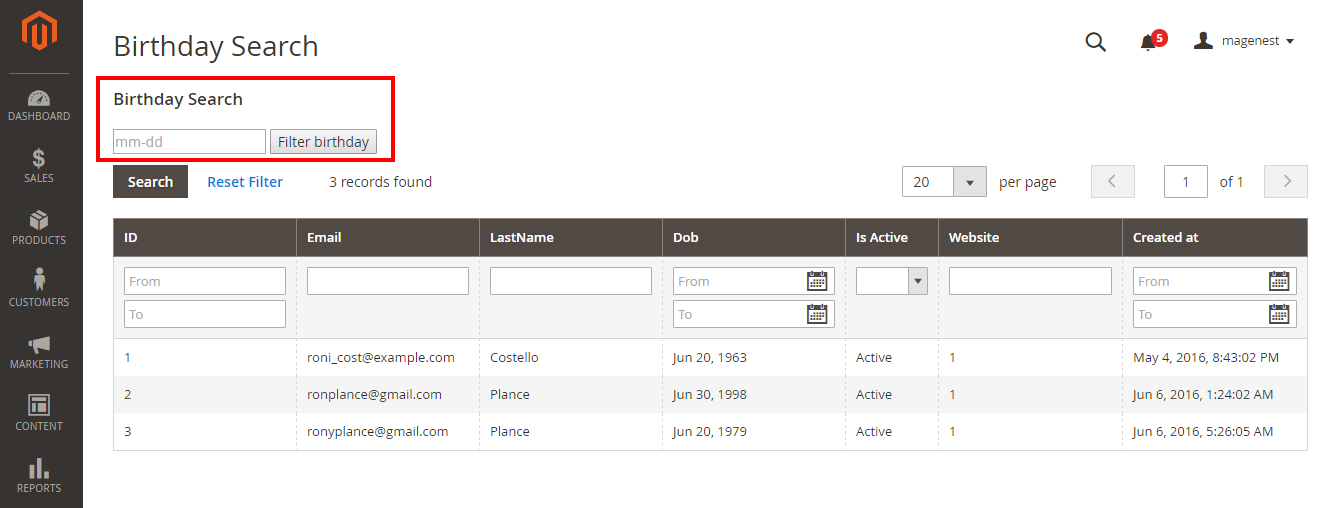This screenshot has height=508, width=1332.
Task: Open notifications bell with 5 alerts
Action: pyautogui.click(x=1149, y=42)
